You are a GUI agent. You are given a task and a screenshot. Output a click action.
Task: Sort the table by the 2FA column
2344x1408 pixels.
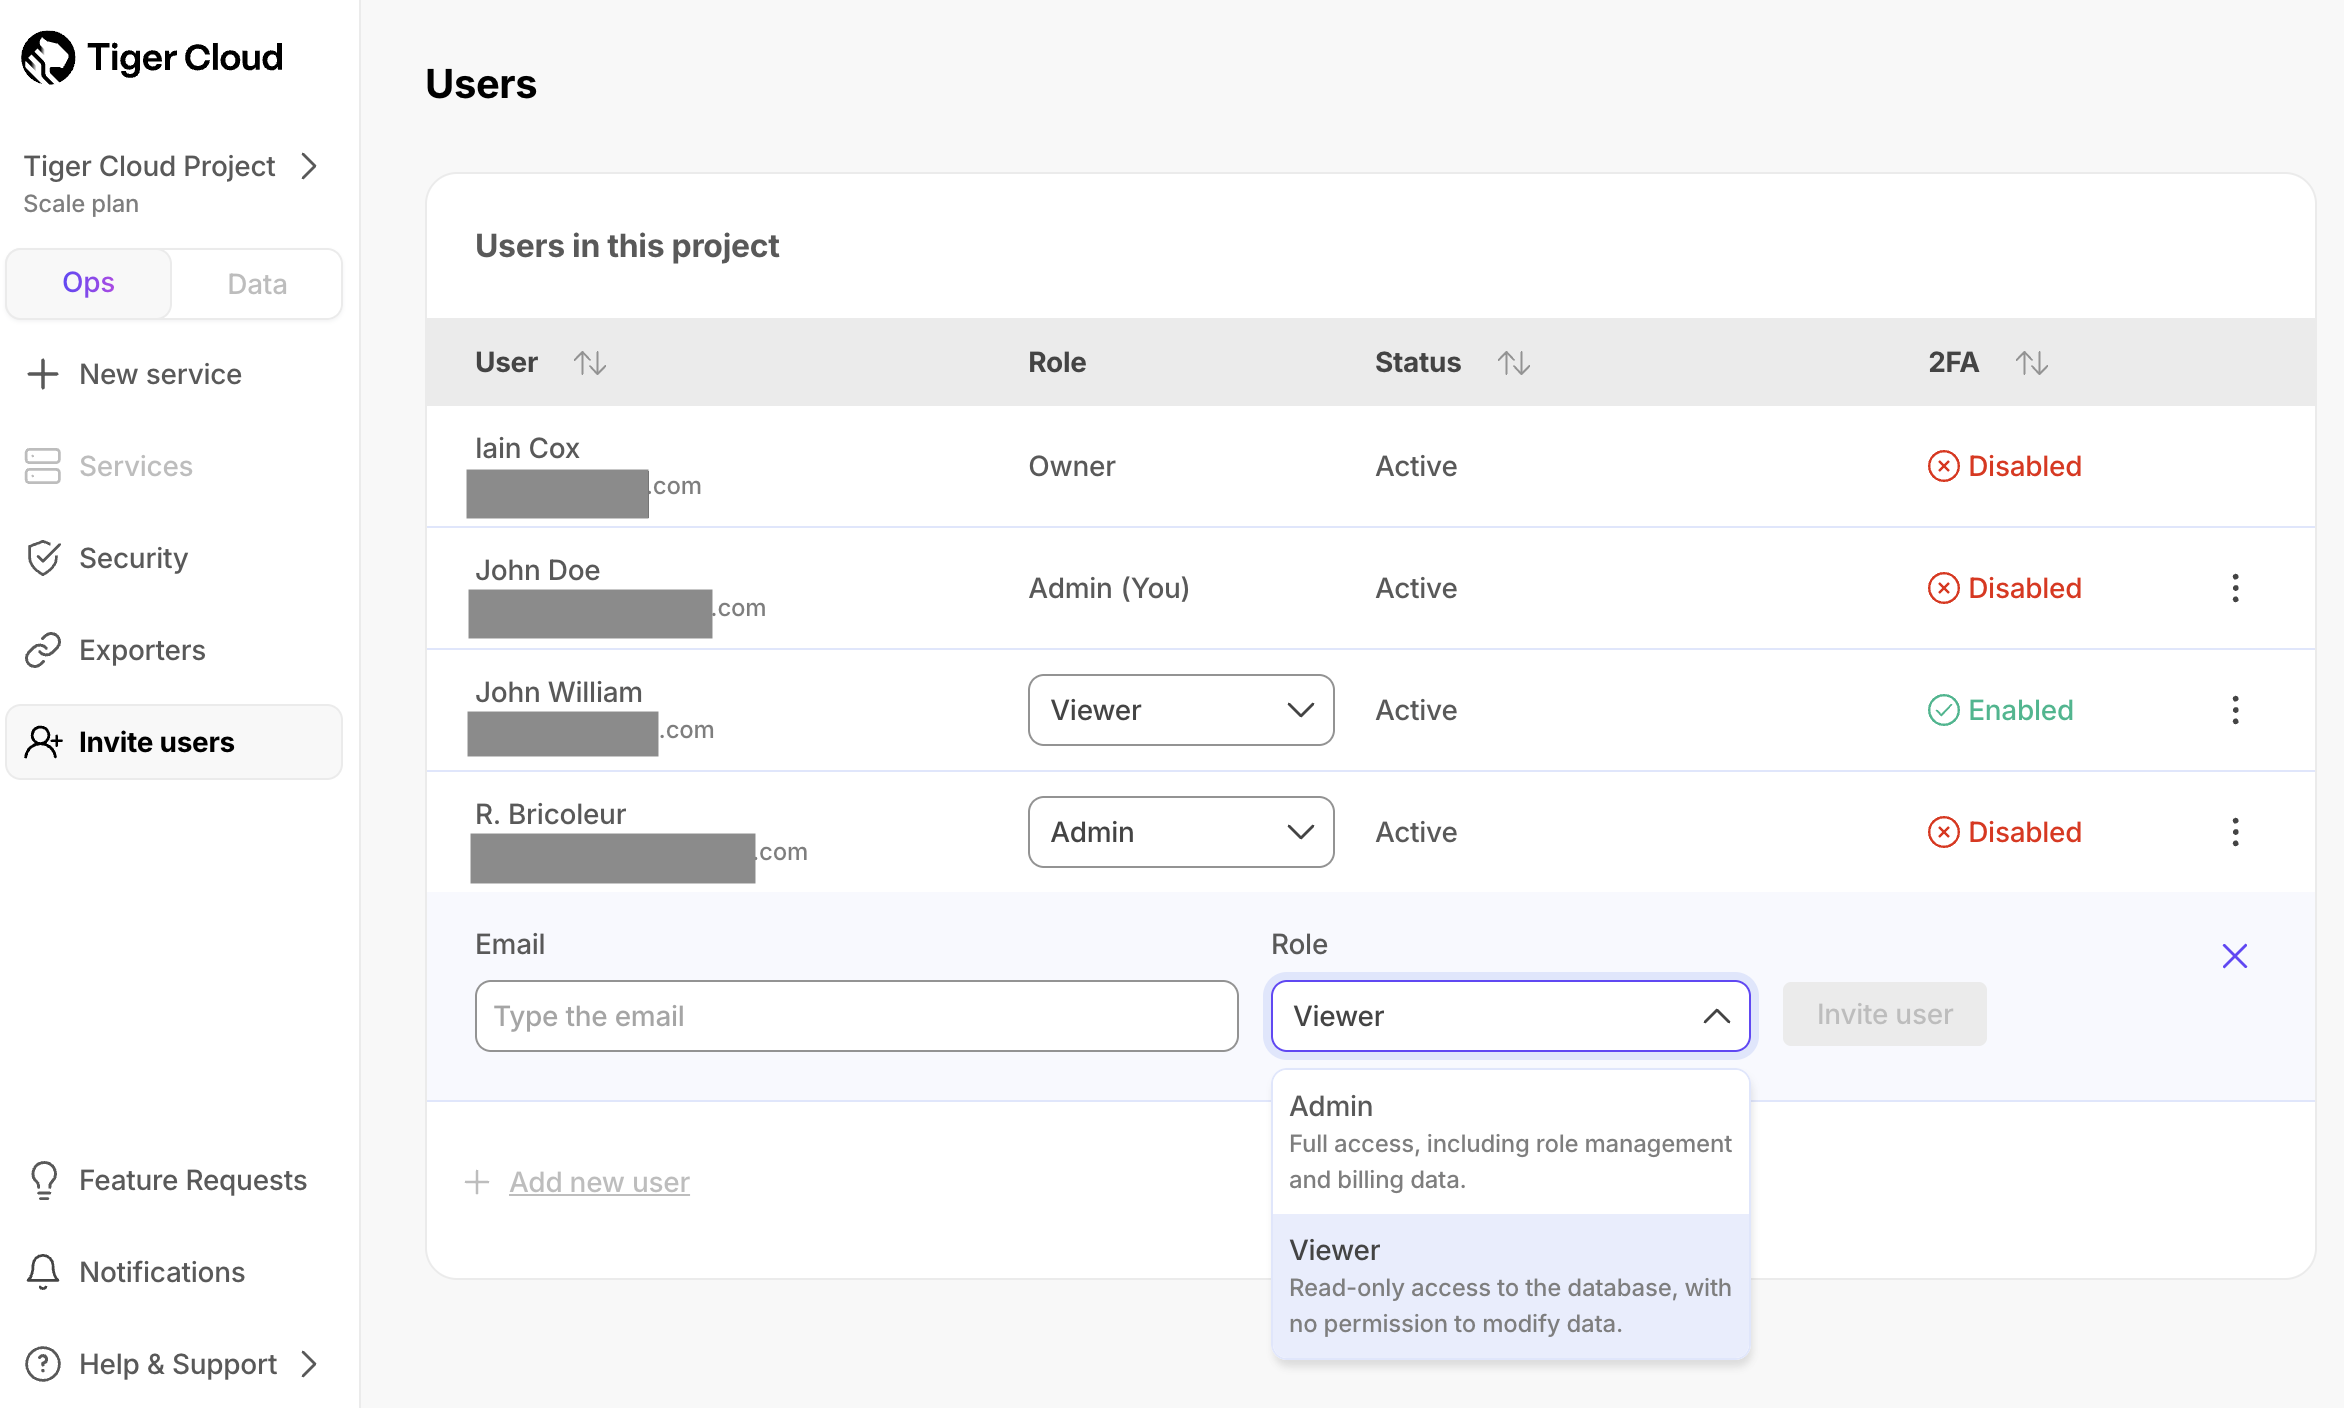click(2032, 363)
